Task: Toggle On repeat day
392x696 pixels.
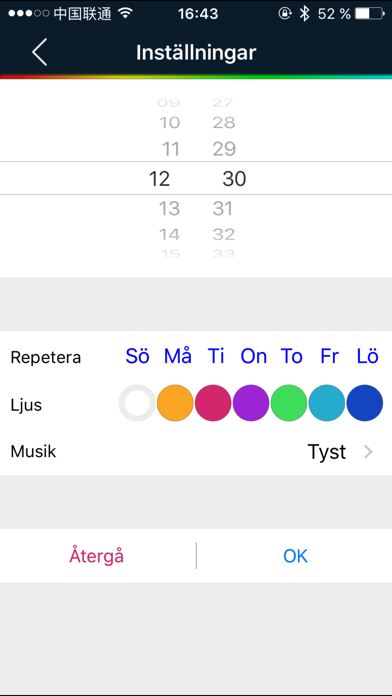Action: point(253,356)
